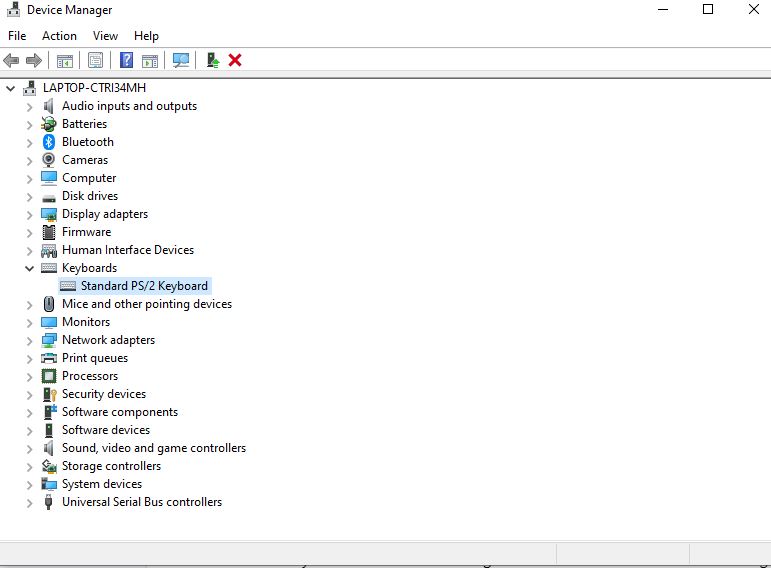The width and height of the screenshot is (771, 568).
Task: Select the Monitors label
Action: coord(86,322)
